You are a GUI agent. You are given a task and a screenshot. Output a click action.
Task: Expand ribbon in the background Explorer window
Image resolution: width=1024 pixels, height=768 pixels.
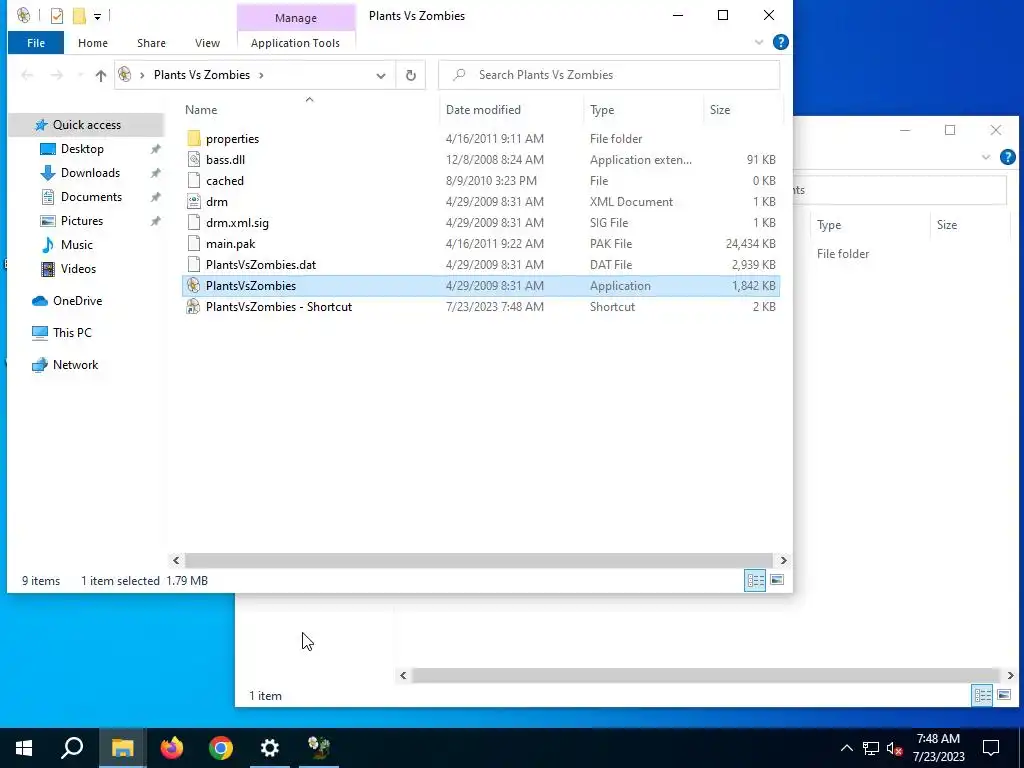[986, 157]
